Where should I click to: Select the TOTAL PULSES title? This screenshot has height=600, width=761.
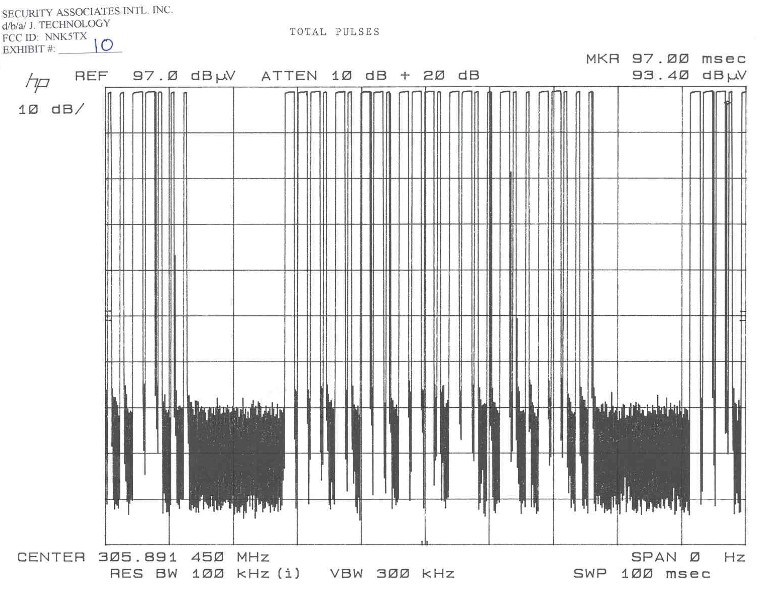pos(334,32)
